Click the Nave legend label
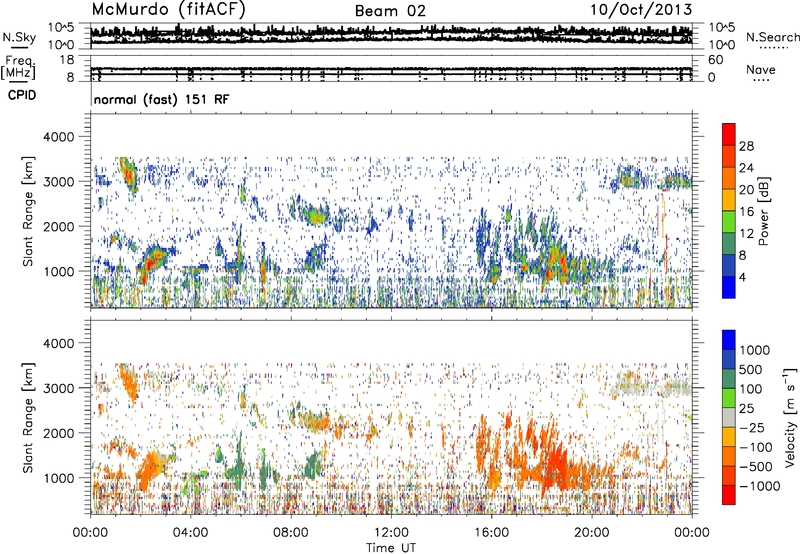Screen dimensions: 800x554 (761, 69)
